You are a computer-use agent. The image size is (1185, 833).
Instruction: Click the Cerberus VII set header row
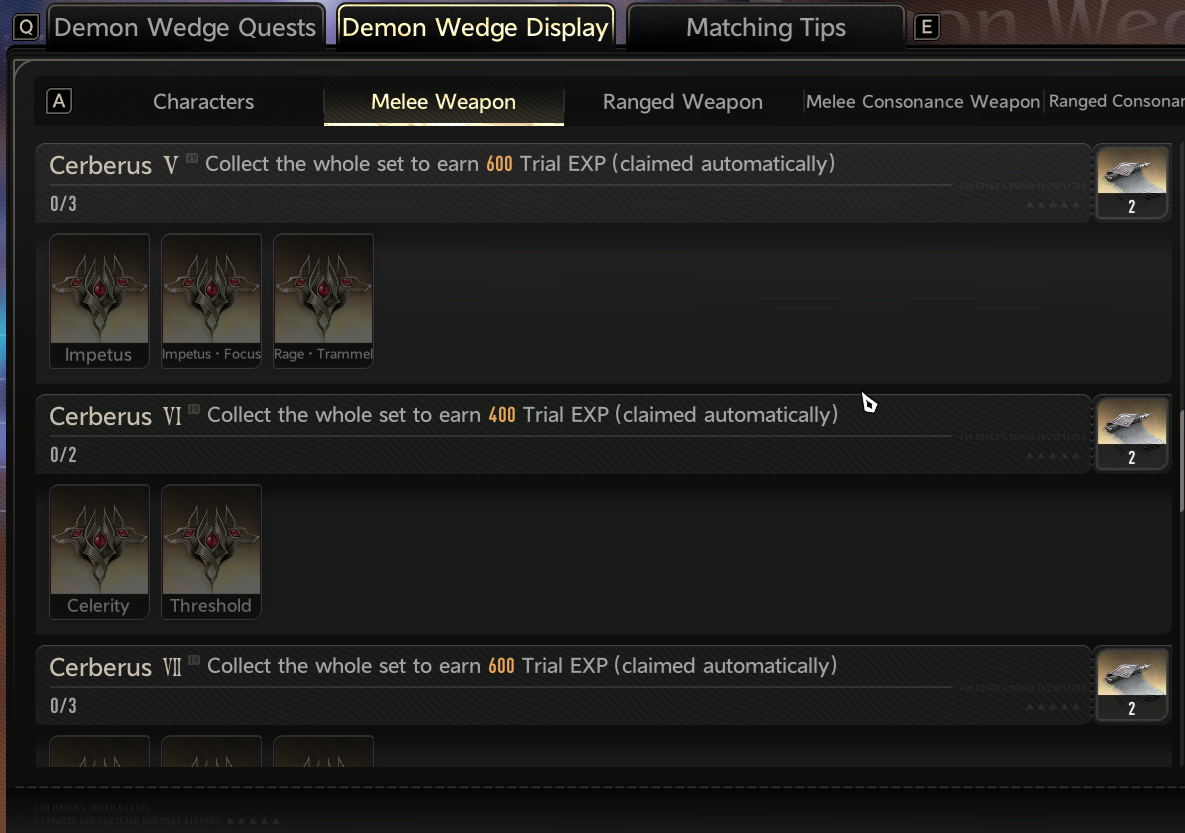pyautogui.click(x=564, y=684)
